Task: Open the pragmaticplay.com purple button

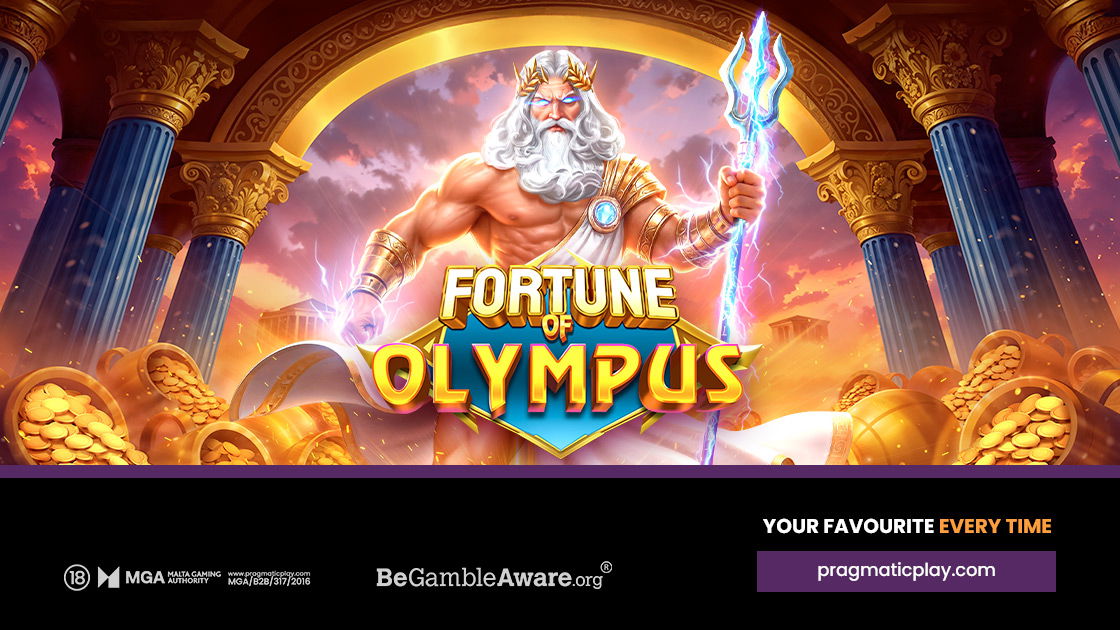Action: (x=906, y=571)
